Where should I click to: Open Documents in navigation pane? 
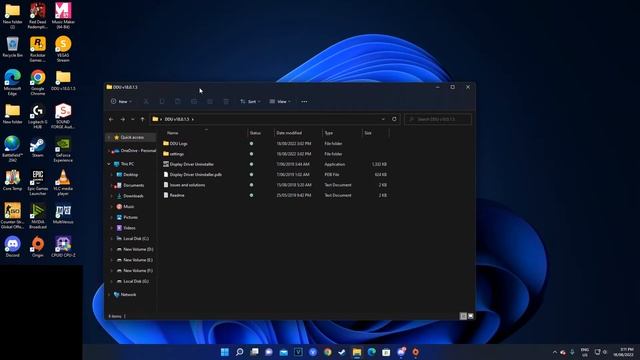[x=130, y=185]
